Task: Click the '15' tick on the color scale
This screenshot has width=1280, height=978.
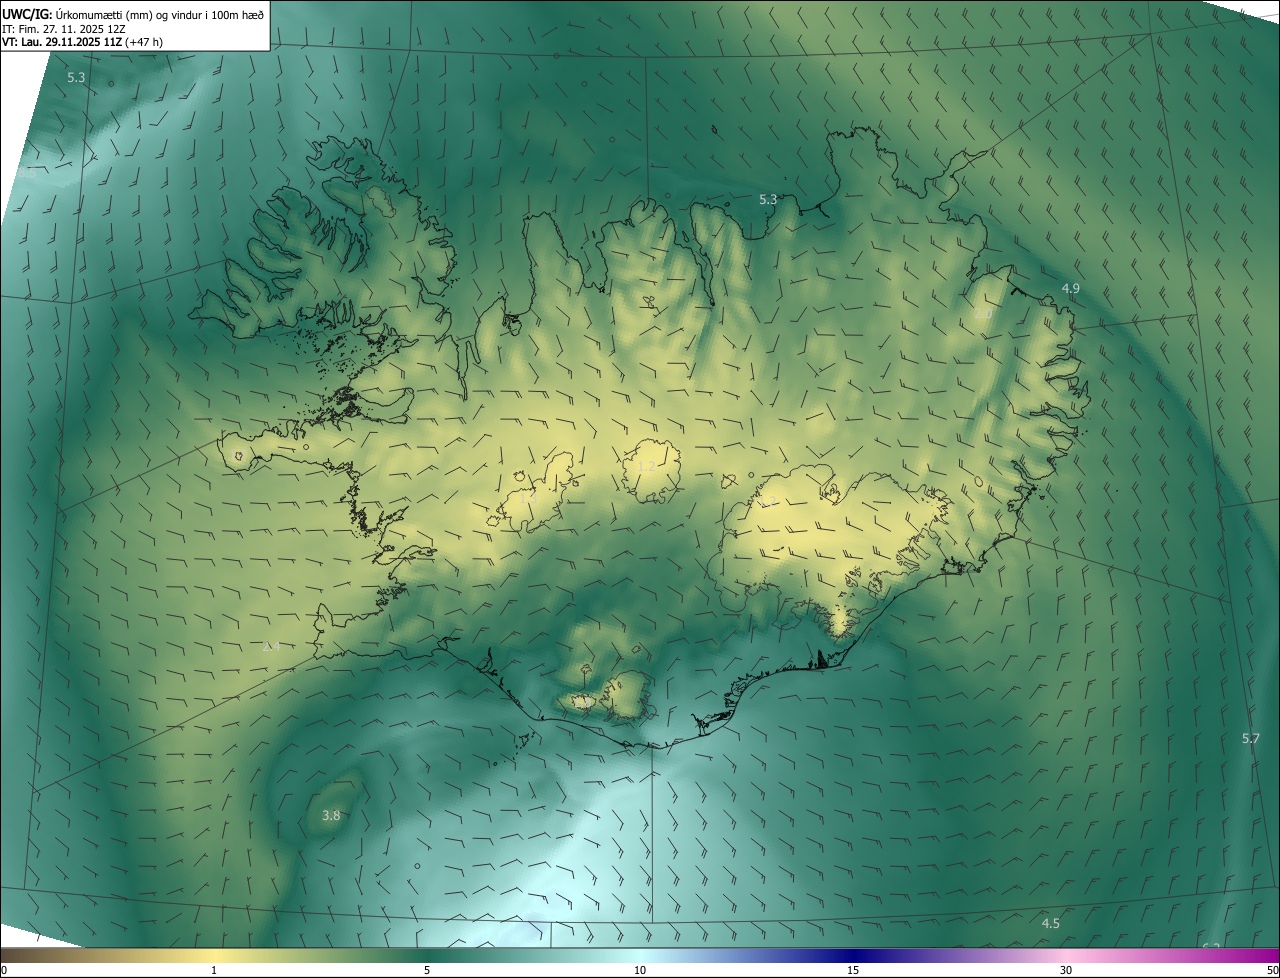Action: 853,970
